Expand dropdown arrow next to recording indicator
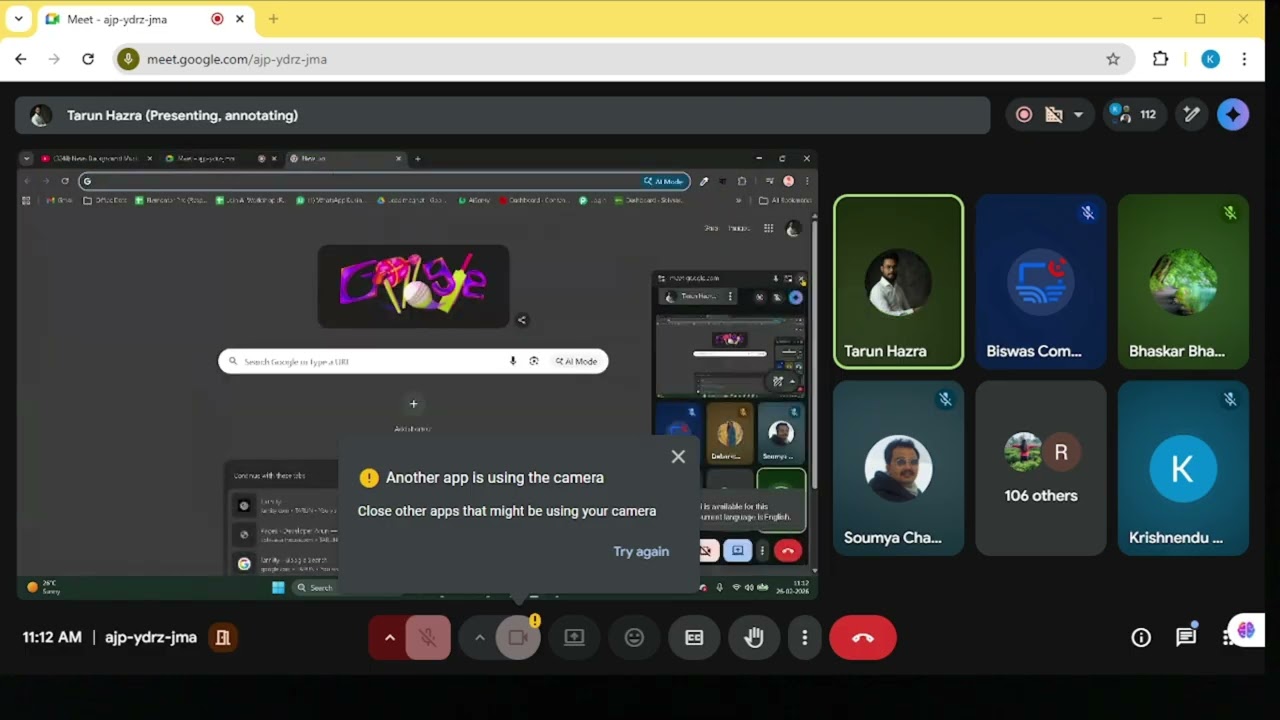The image size is (1280, 720). (x=1078, y=115)
